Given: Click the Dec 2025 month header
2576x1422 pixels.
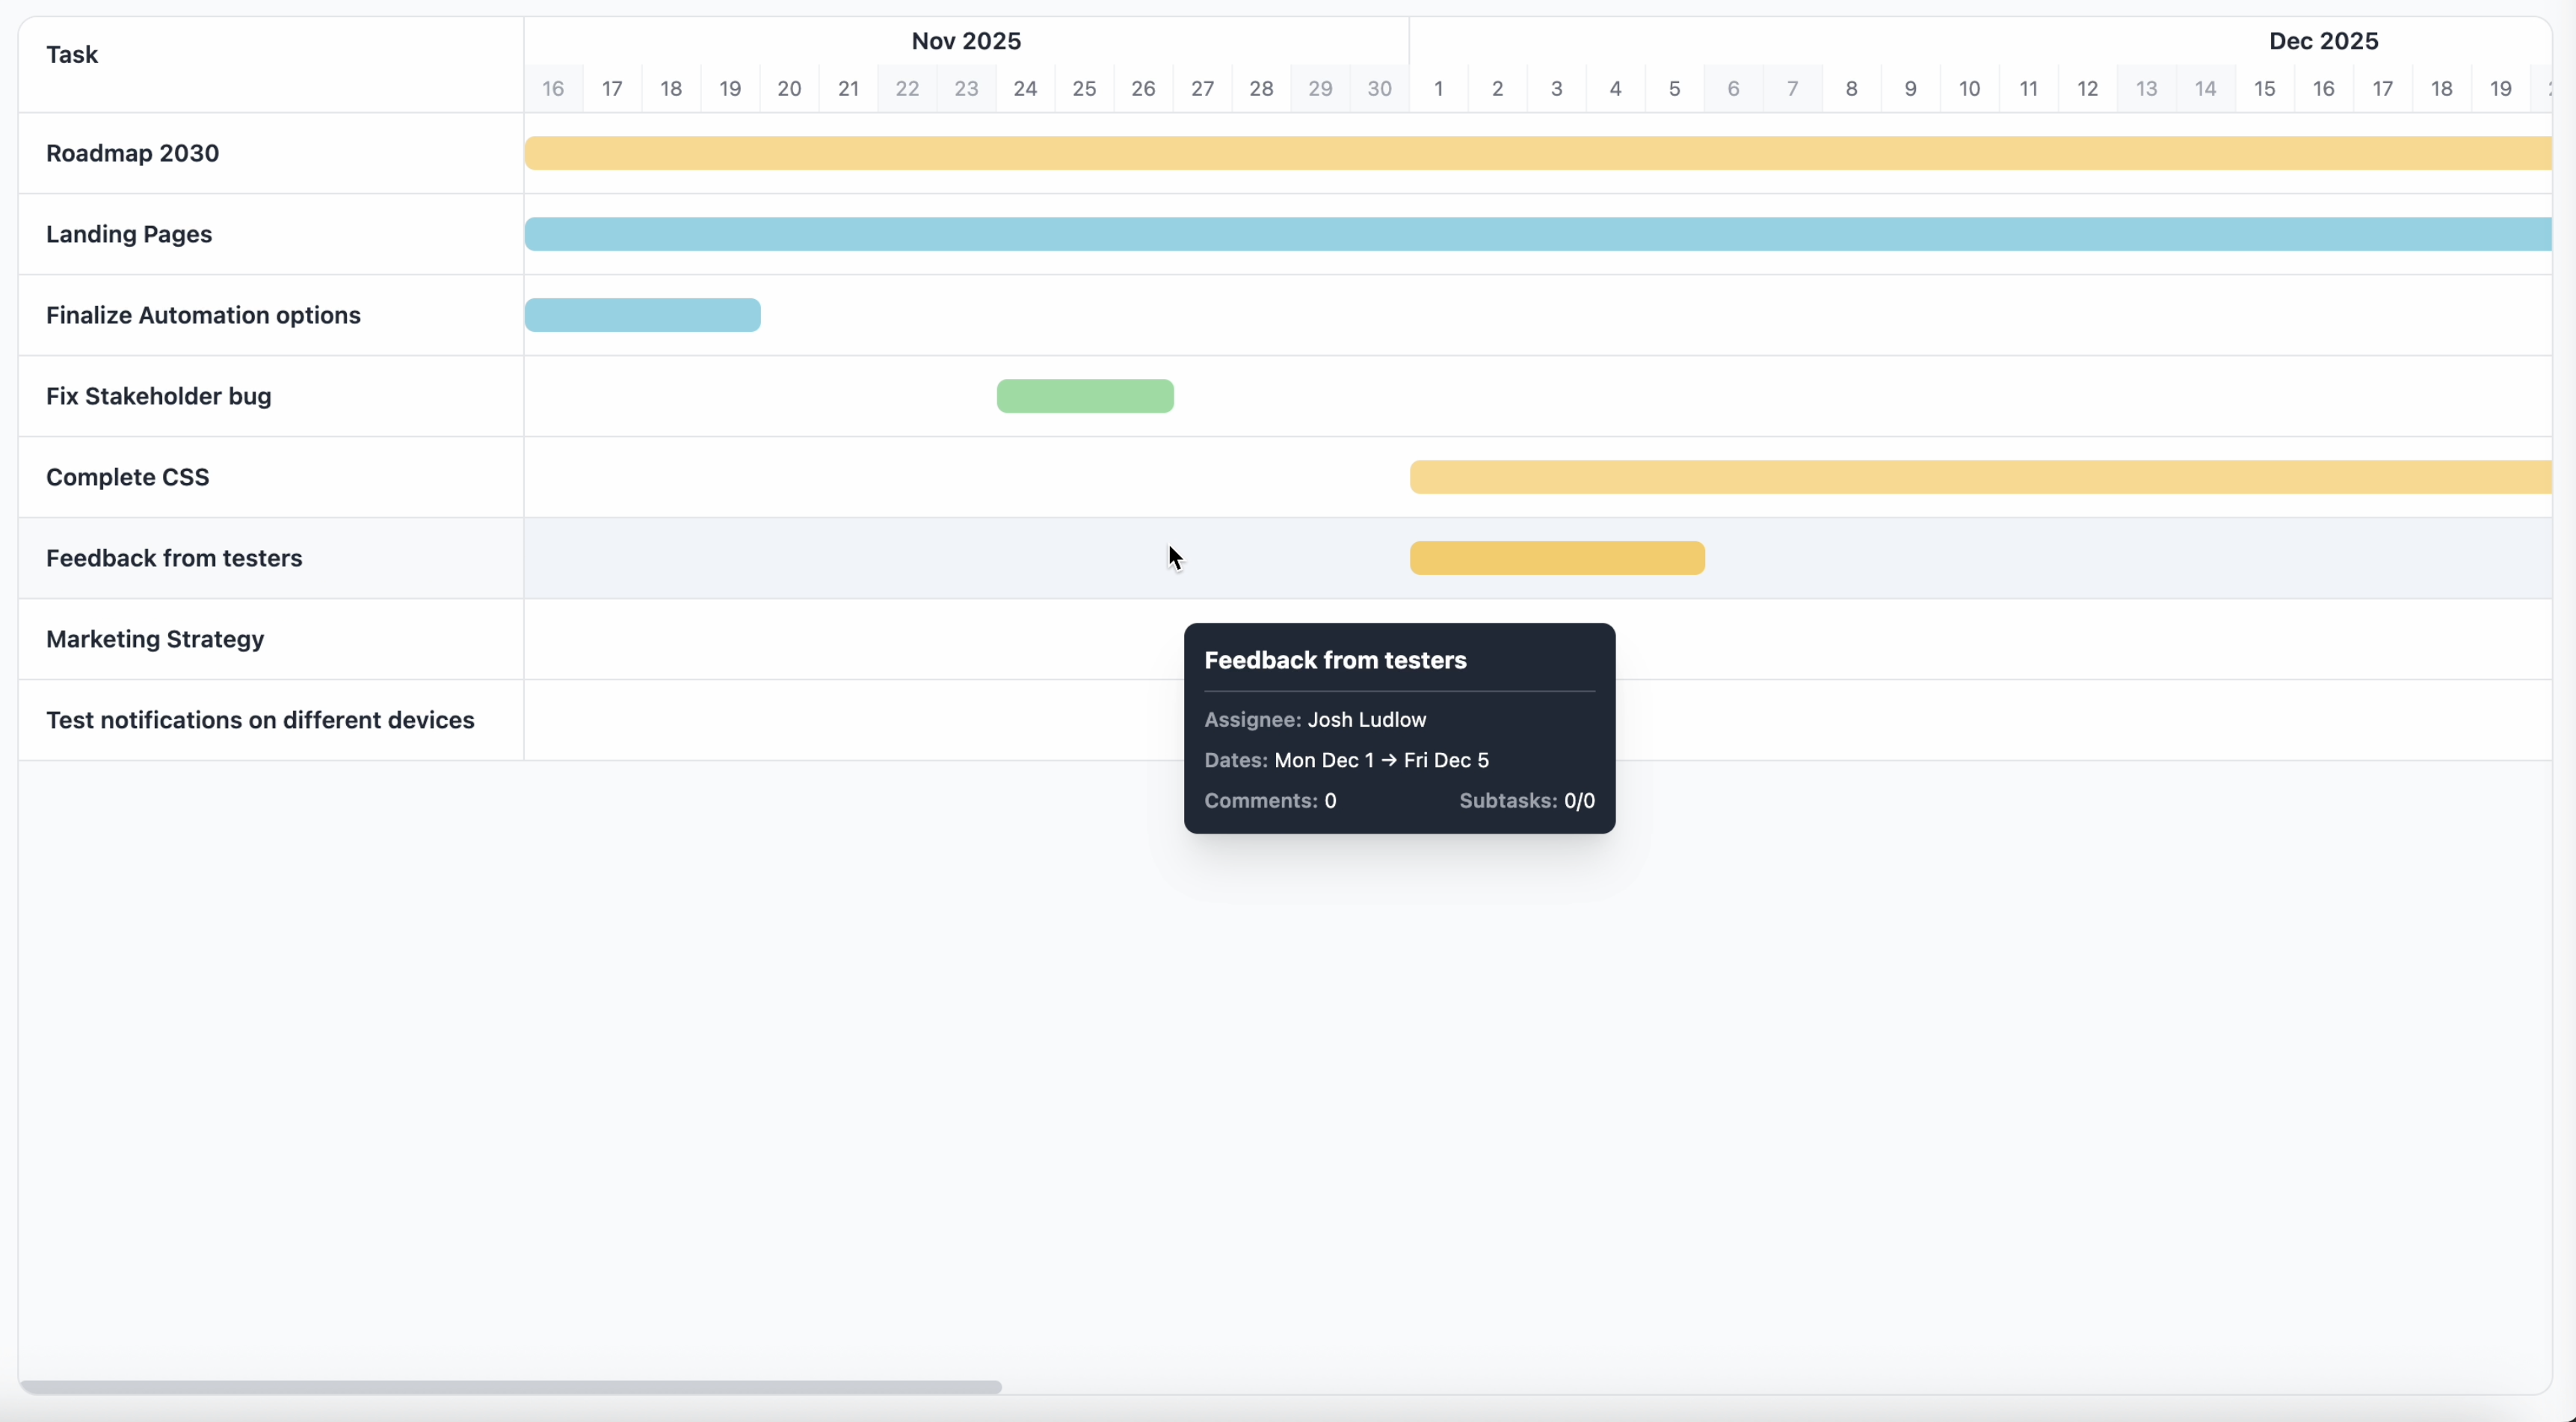Looking at the screenshot, I should pos(2323,41).
